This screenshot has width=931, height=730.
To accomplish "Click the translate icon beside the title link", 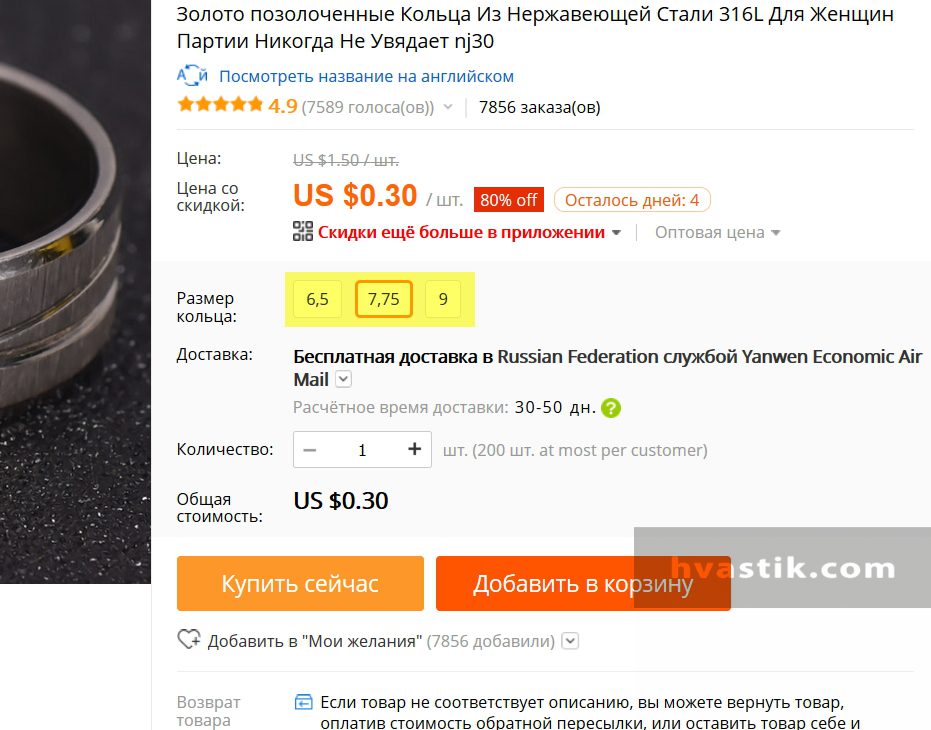I will tap(192, 75).
